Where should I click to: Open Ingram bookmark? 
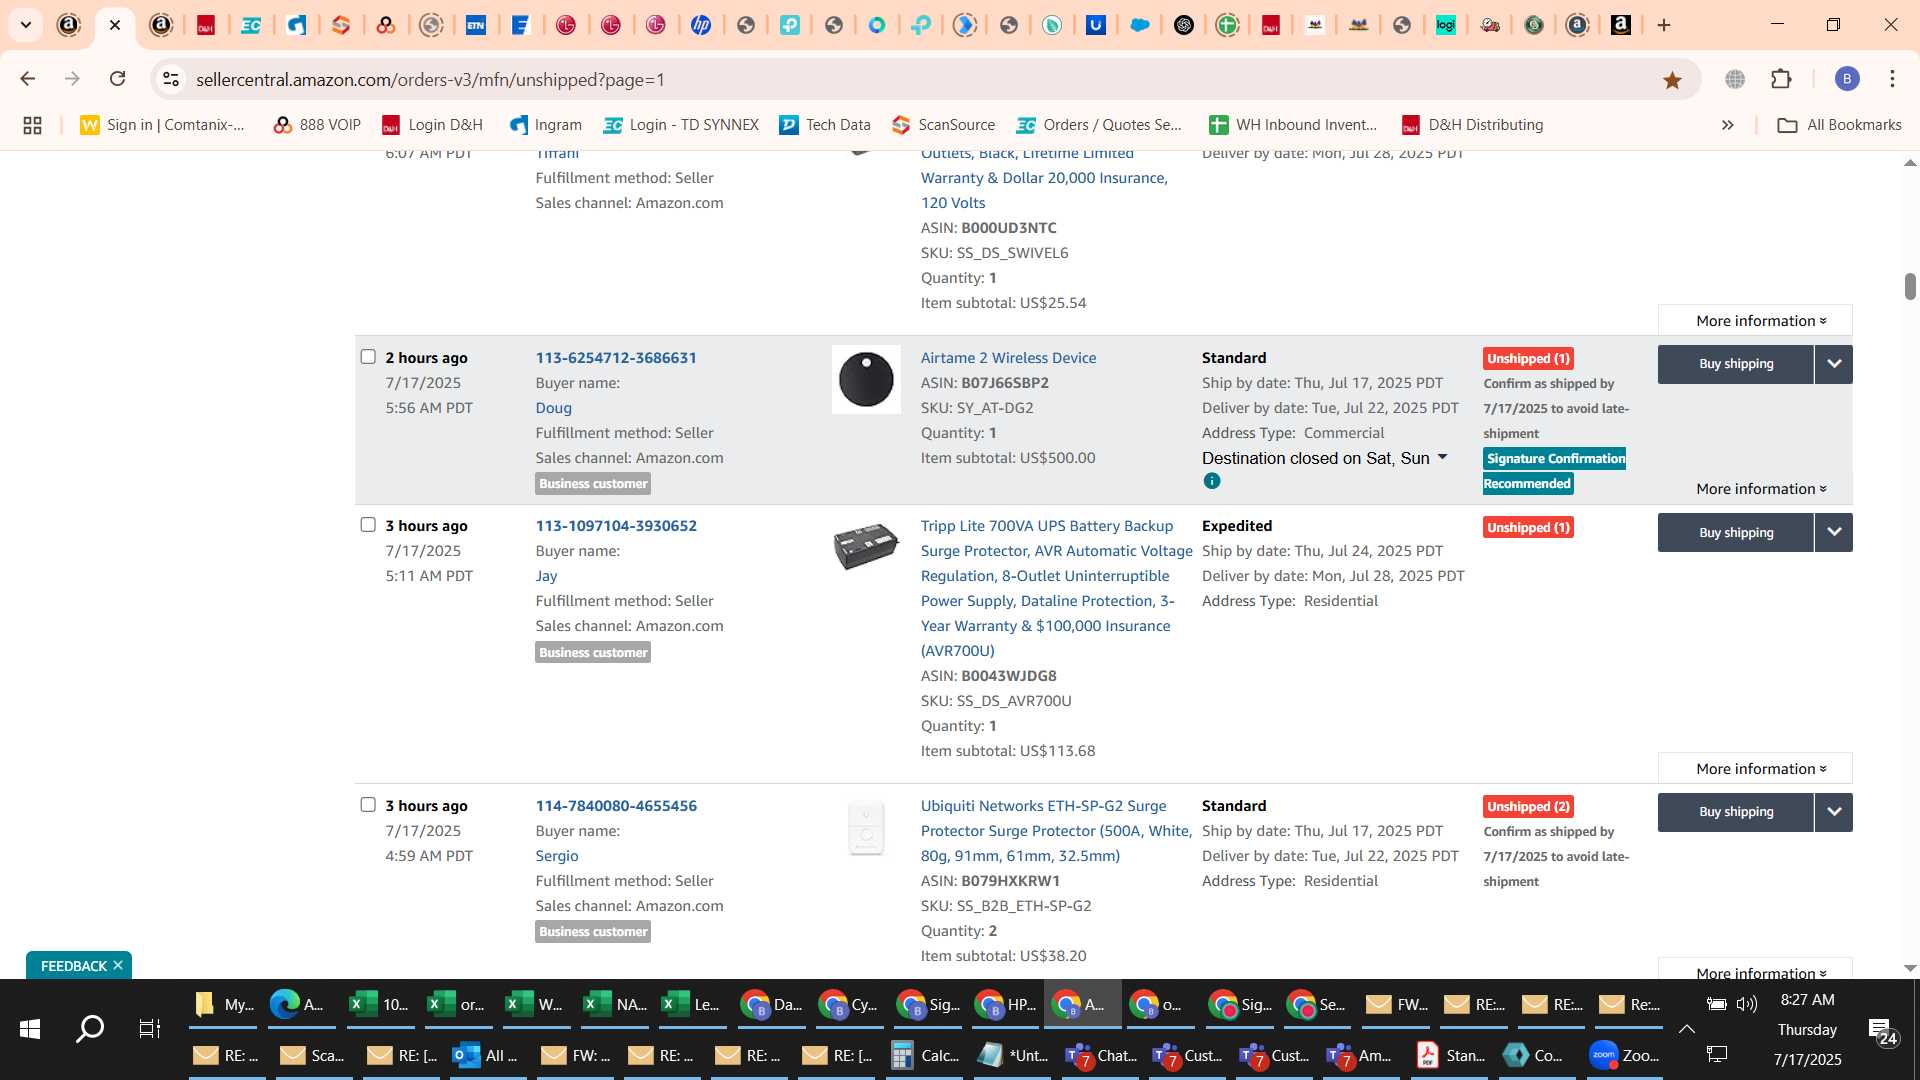pos(546,125)
